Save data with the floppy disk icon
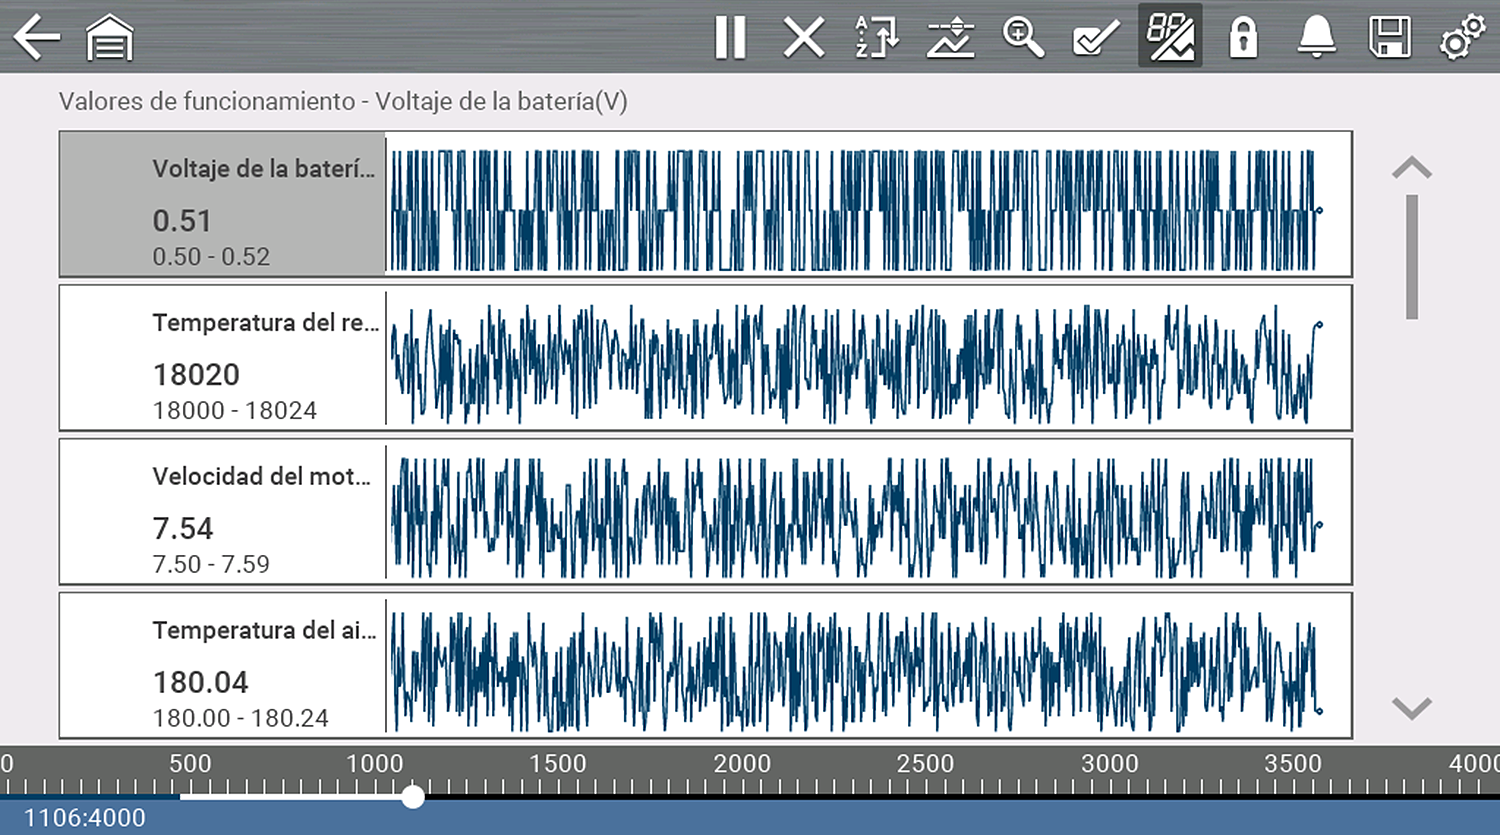Image resolution: width=1500 pixels, height=835 pixels. 1389,38
